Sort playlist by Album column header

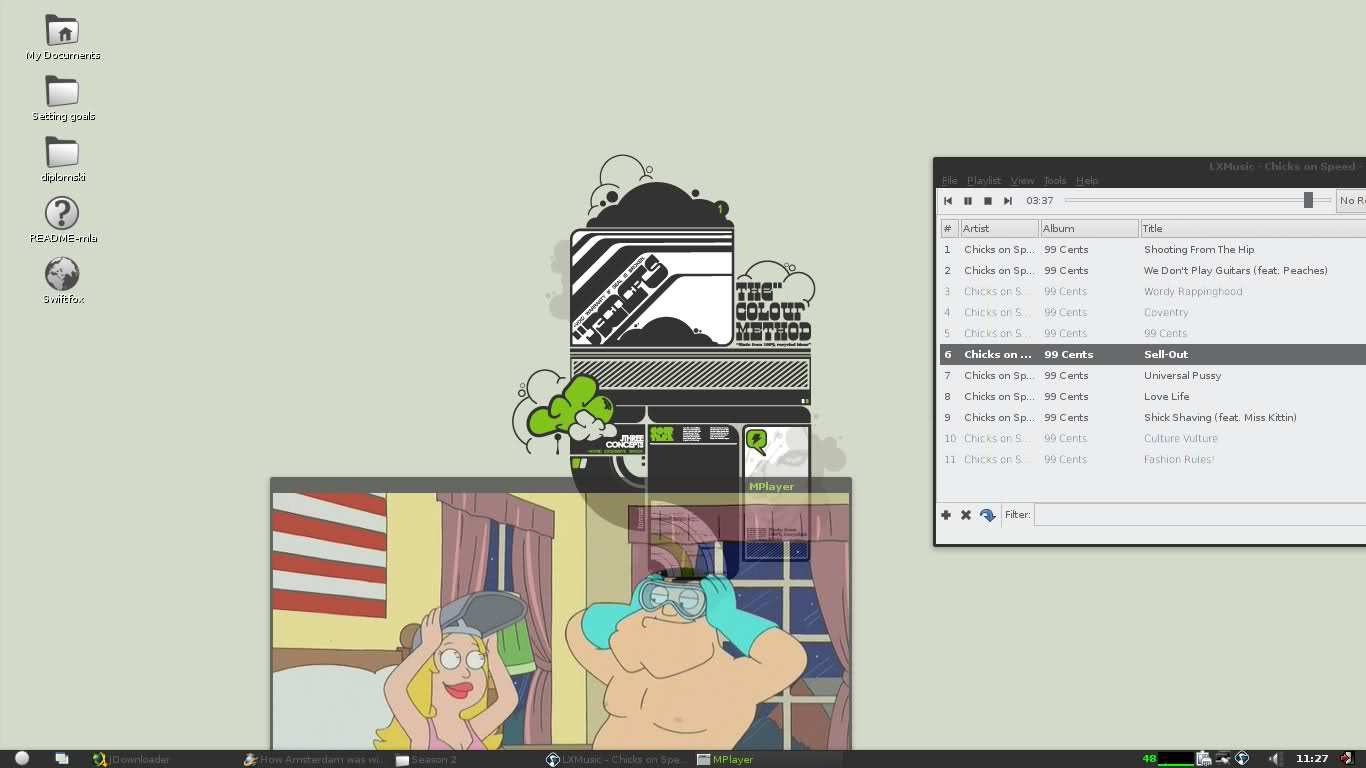pos(1089,229)
